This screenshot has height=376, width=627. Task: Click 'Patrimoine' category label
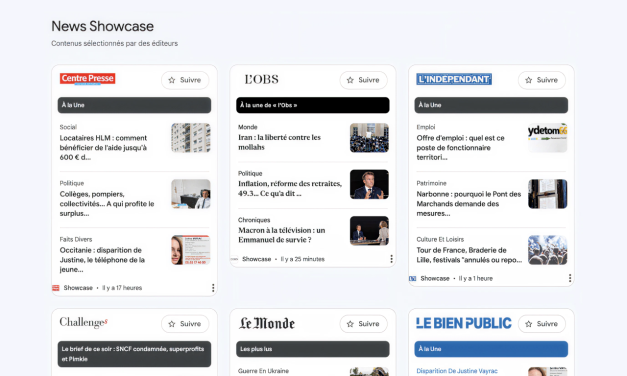431,183
